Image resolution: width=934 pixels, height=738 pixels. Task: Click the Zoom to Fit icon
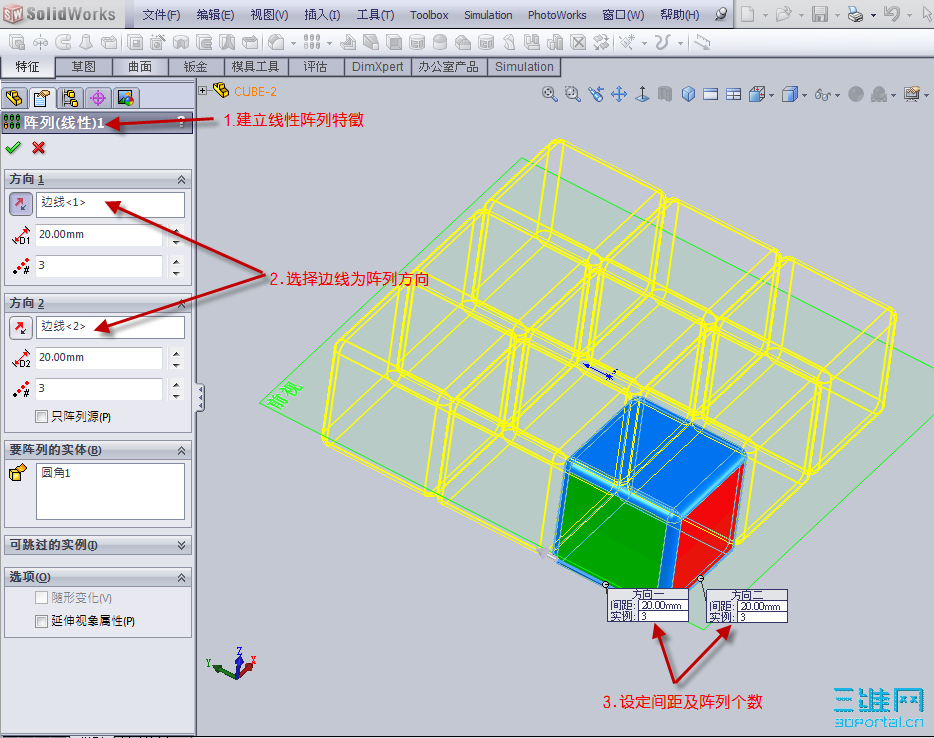pos(549,94)
